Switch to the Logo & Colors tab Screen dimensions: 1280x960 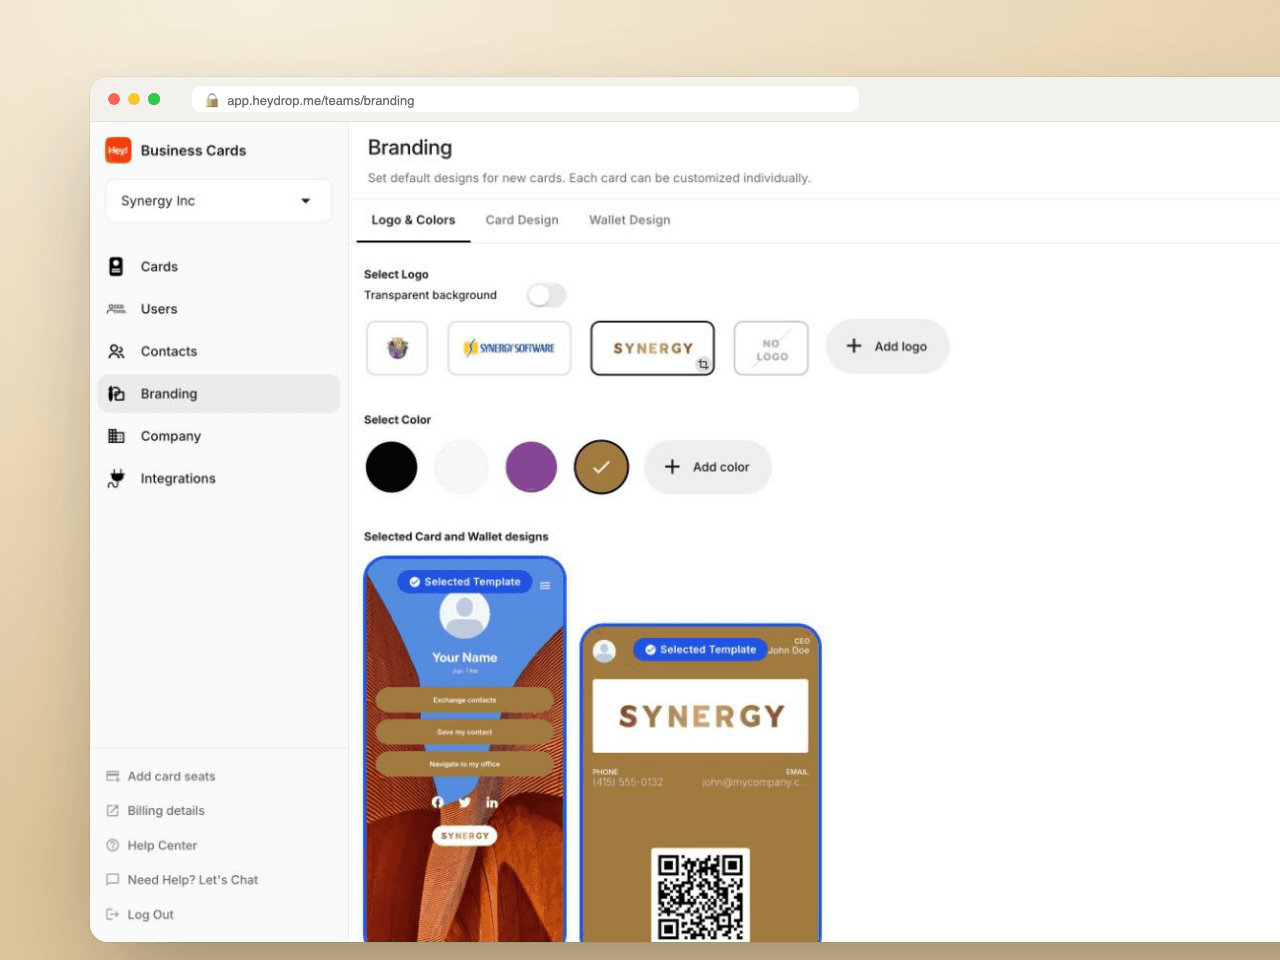pos(413,220)
